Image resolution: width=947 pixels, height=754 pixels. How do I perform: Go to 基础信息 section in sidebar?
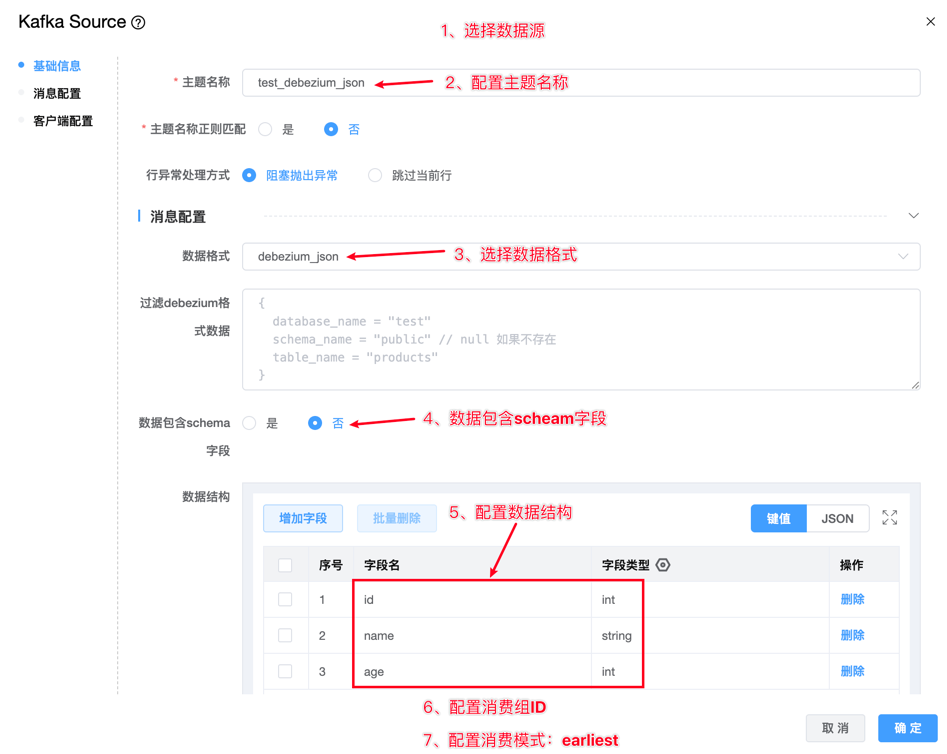point(57,66)
